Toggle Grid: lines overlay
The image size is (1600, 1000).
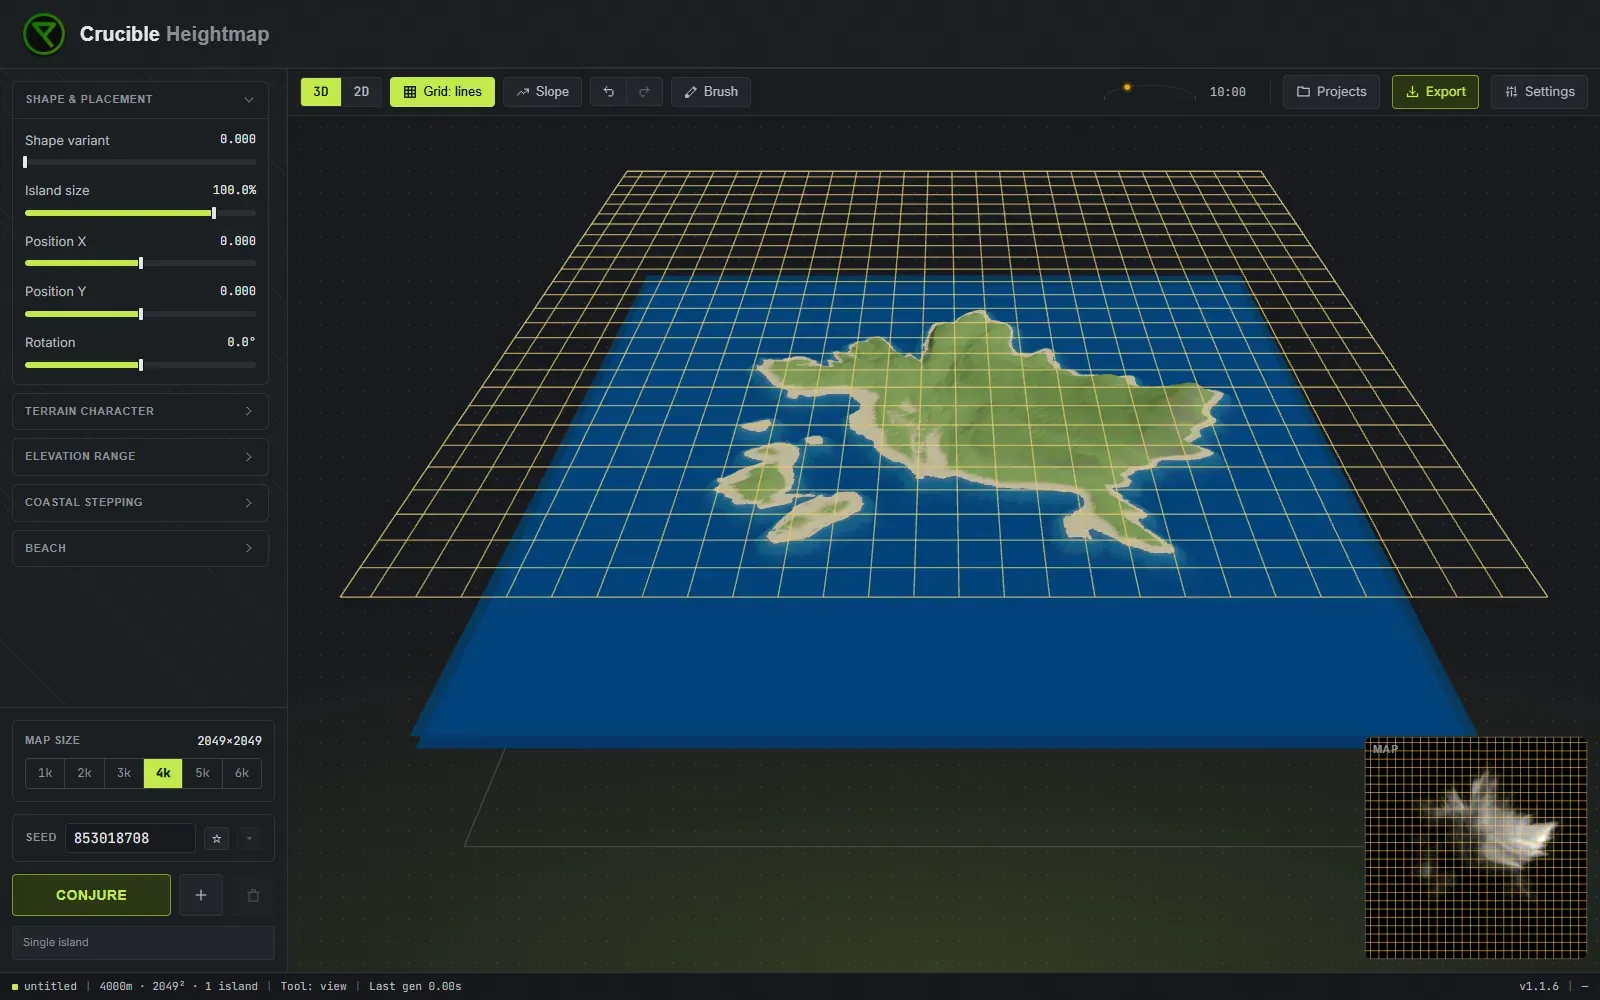442,92
